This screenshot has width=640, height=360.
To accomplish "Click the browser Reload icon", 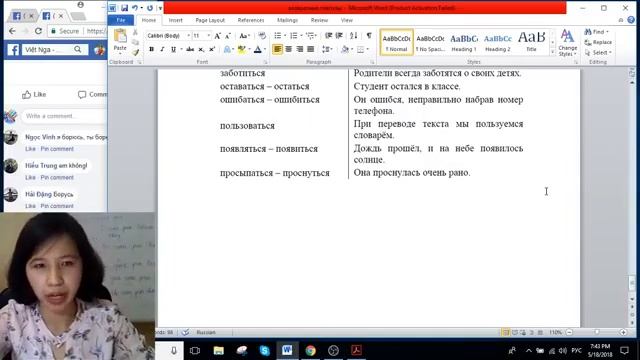I will [38, 31].
